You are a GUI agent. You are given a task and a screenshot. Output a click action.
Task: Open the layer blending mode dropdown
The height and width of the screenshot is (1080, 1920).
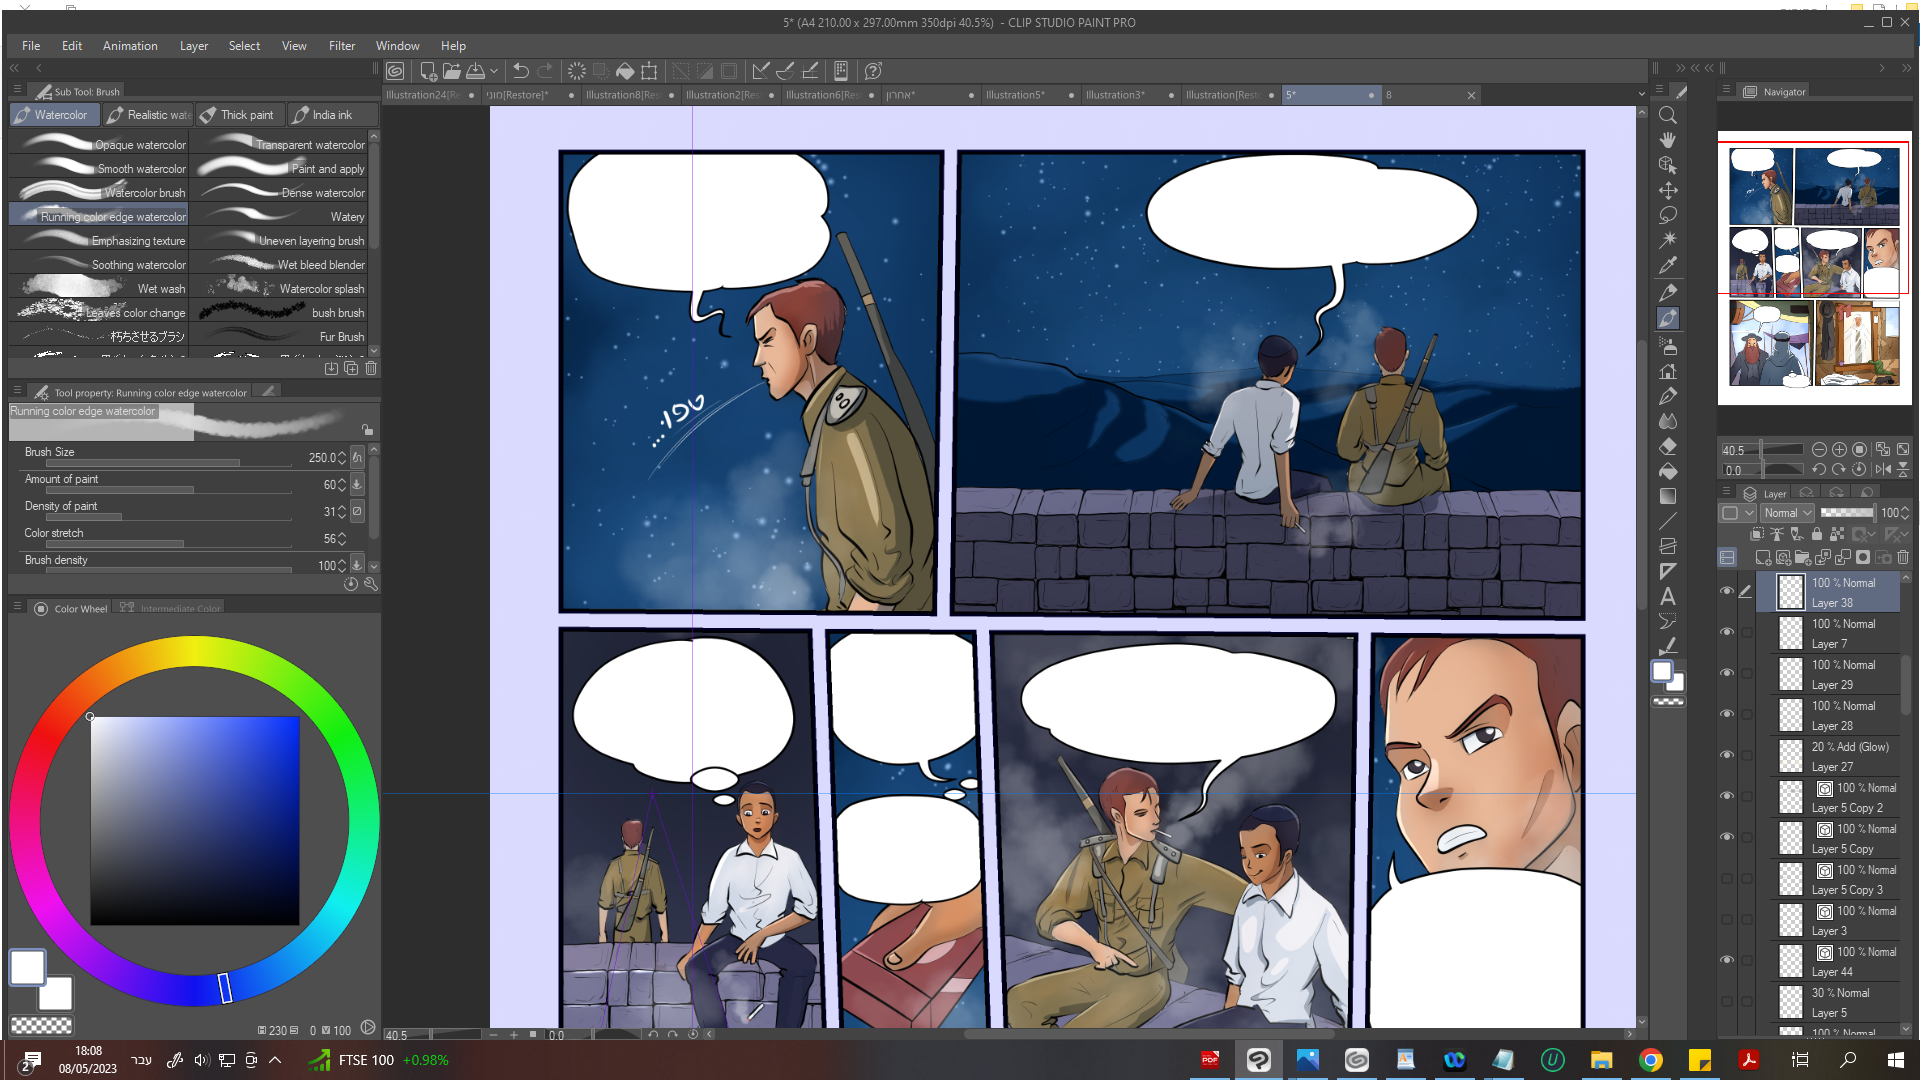tap(1787, 513)
